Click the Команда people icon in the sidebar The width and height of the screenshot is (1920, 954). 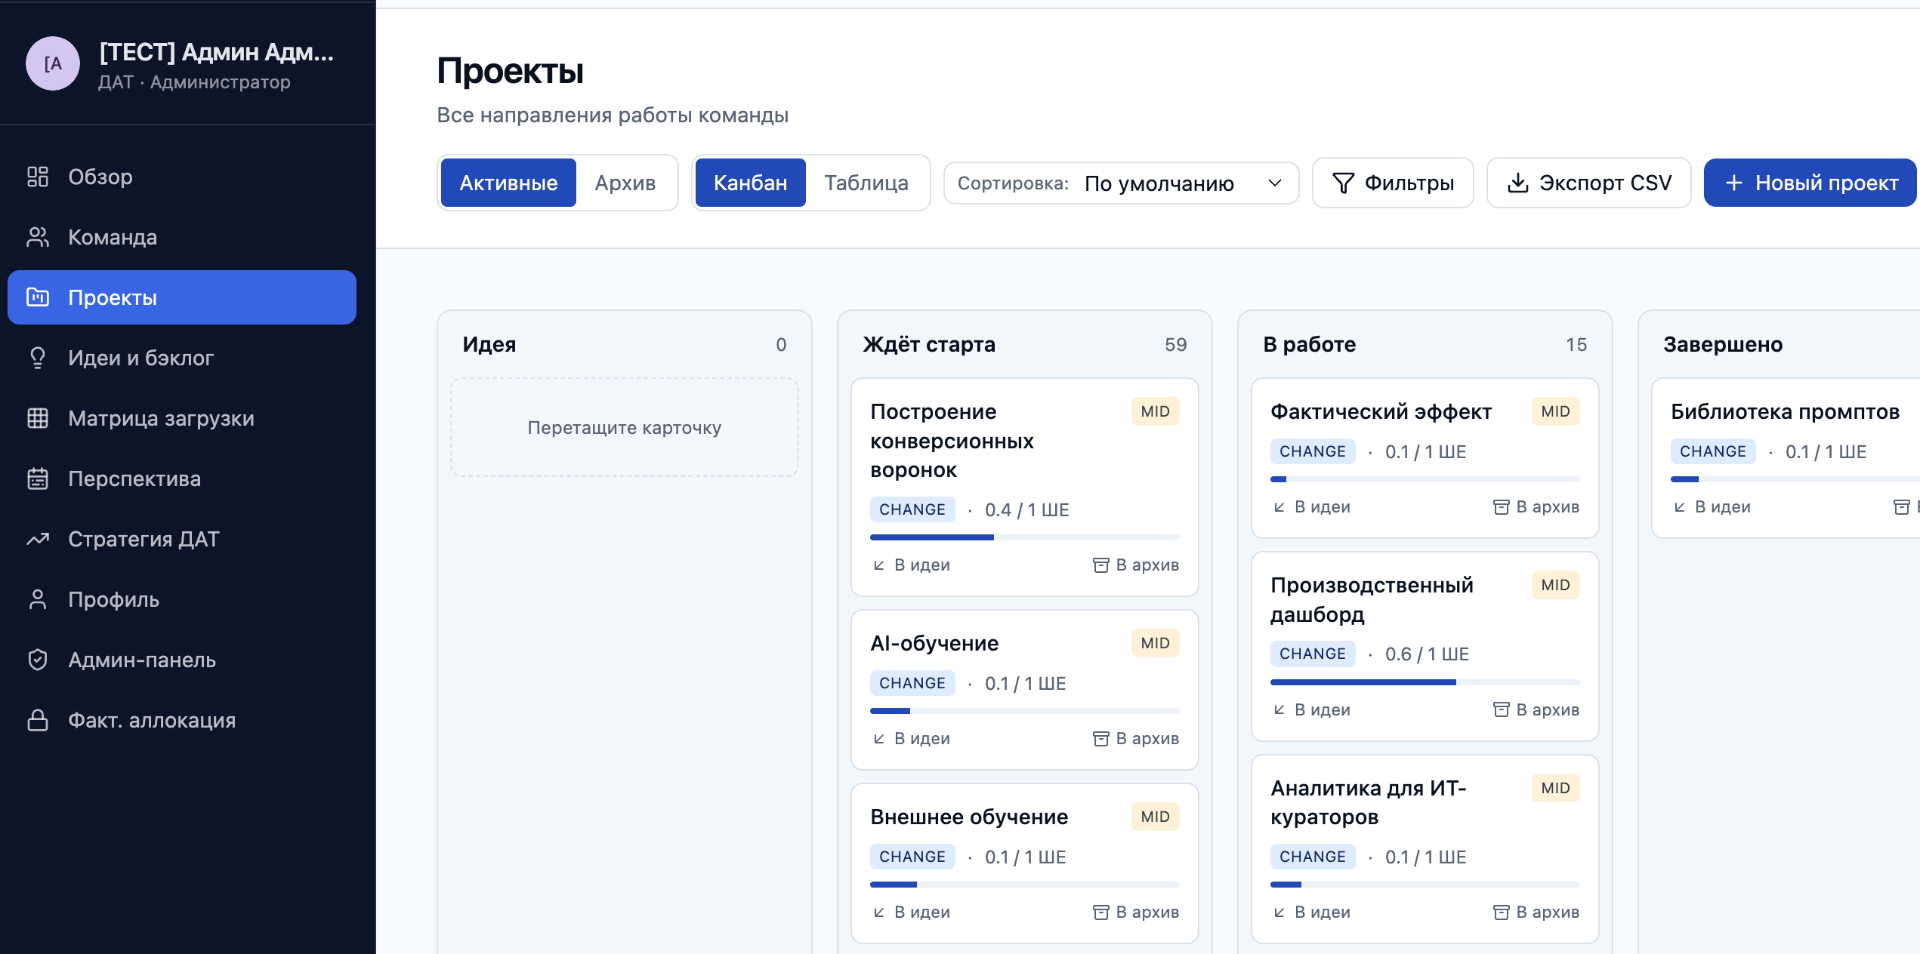(38, 237)
